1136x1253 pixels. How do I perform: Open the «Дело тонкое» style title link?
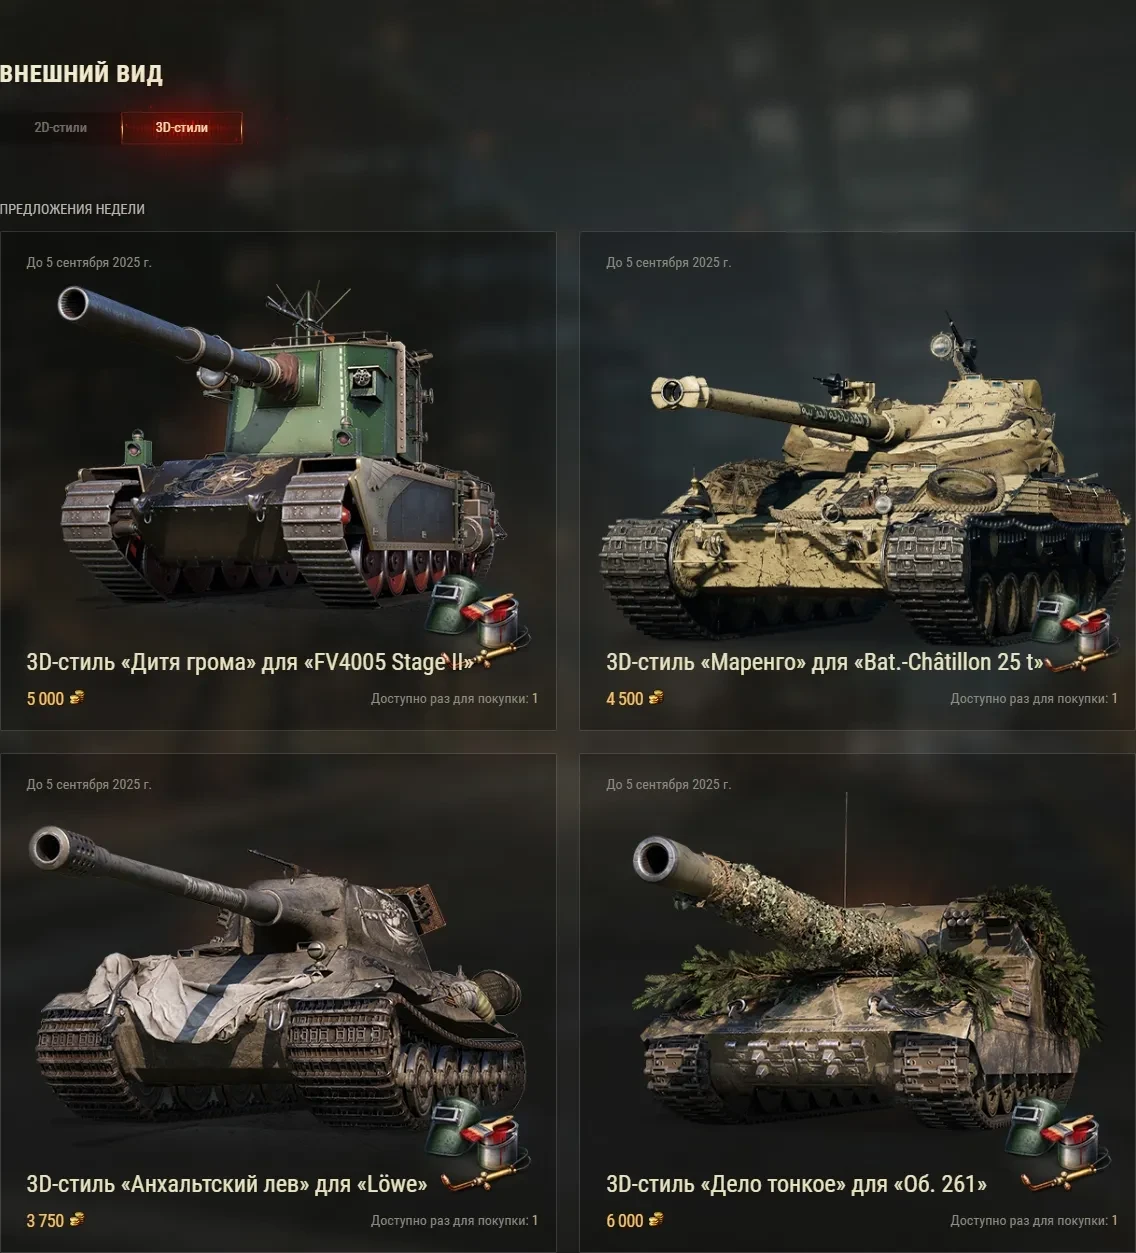796,1184
